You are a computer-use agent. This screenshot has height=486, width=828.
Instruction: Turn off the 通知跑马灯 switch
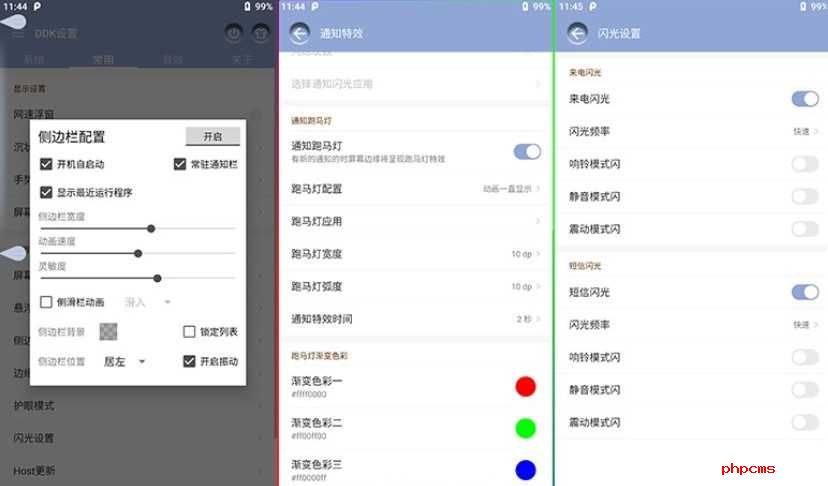click(527, 152)
